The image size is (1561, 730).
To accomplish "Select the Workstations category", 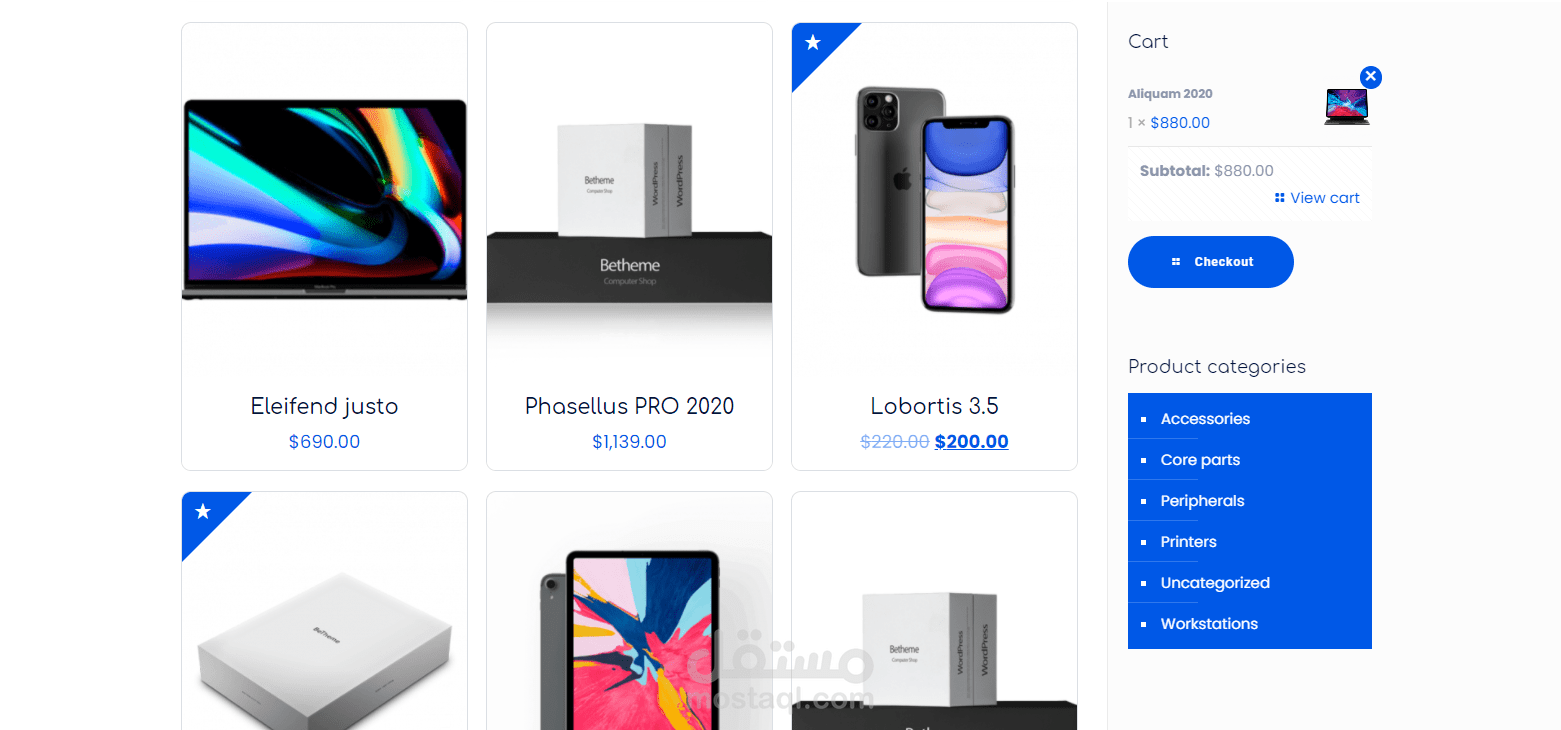I will (1209, 624).
